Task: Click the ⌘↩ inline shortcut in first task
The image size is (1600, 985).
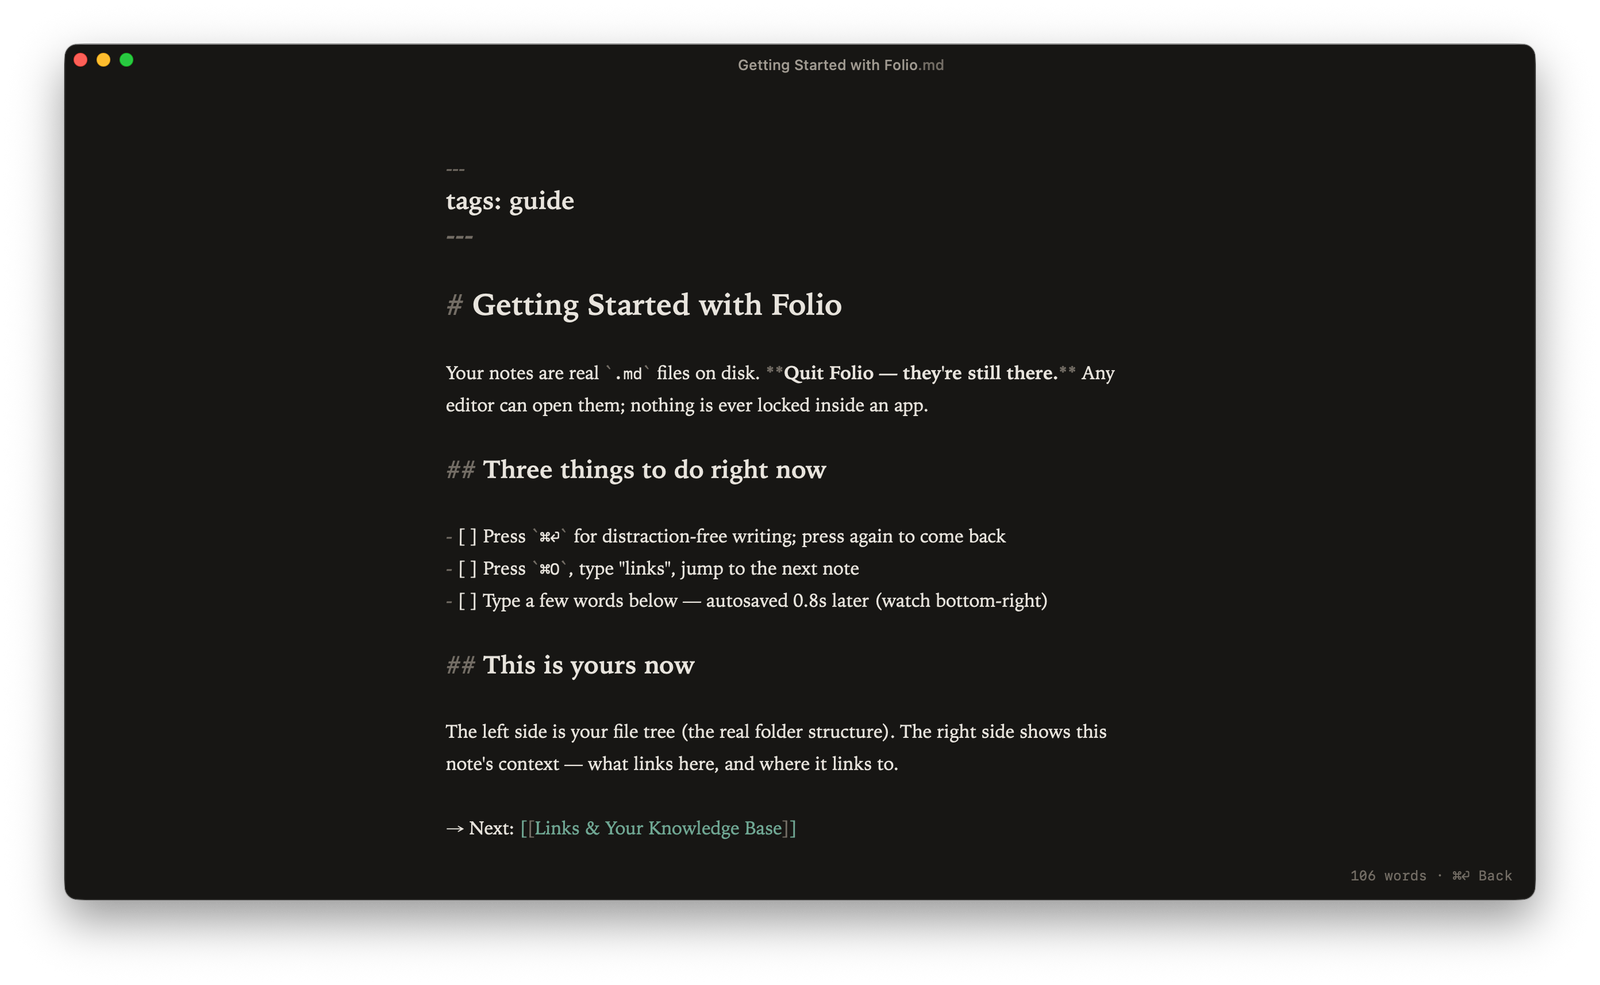Action: coord(550,537)
